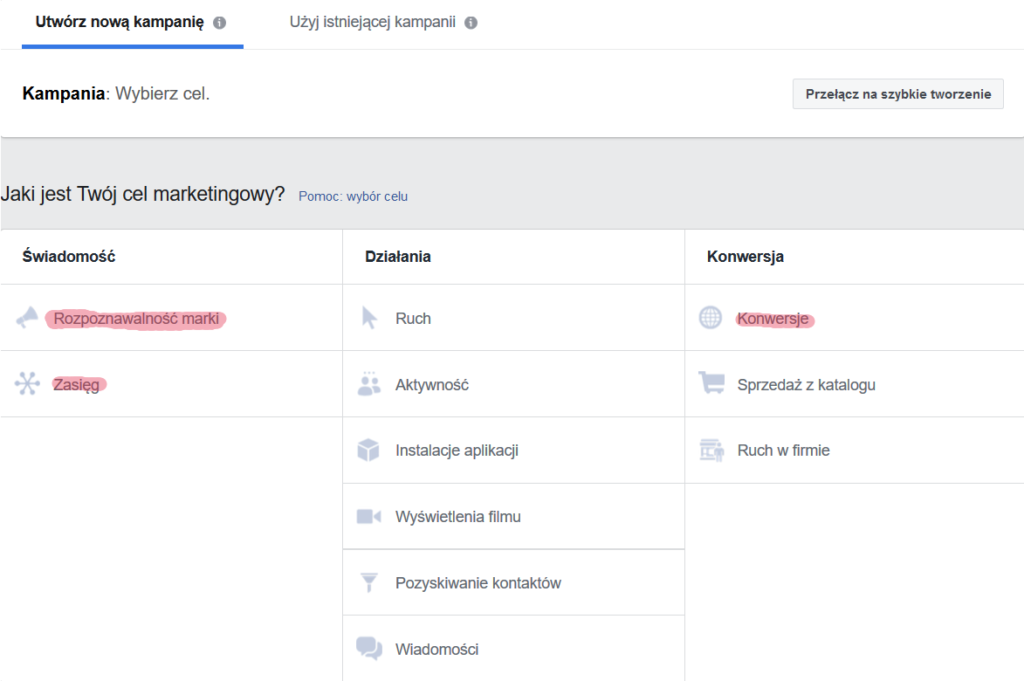Viewport: 1024px width, 681px height.
Task: Click the Zasięg asterisk icon
Action: pos(29,384)
